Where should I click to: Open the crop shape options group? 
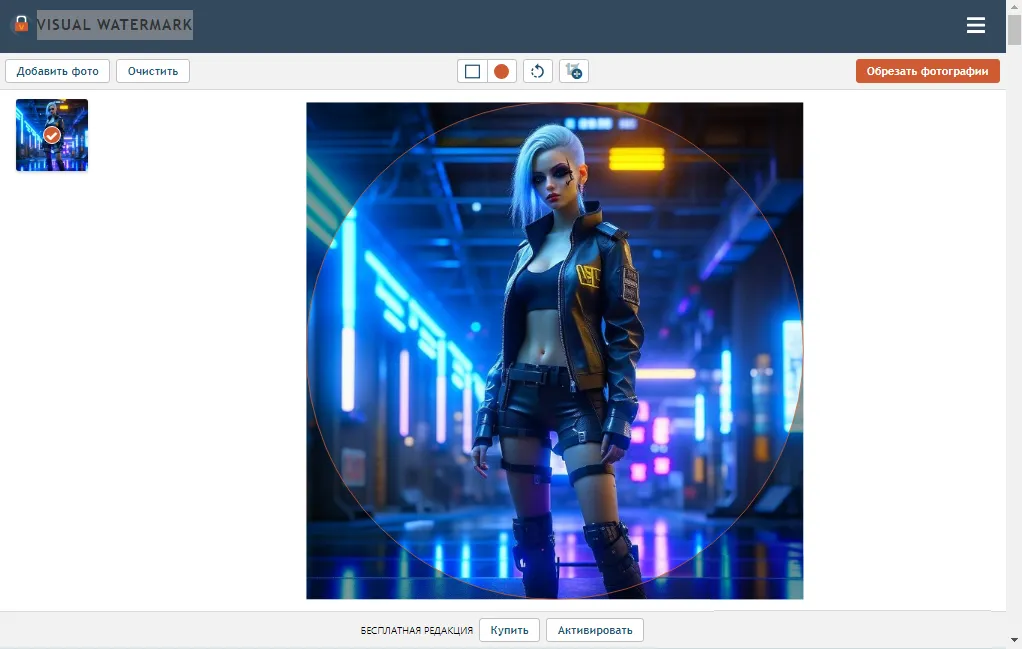click(486, 71)
